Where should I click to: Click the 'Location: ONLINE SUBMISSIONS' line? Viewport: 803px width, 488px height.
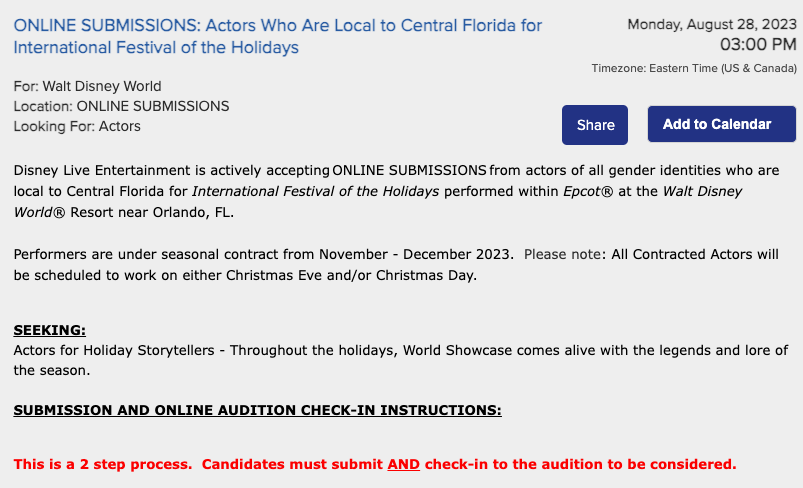(122, 106)
